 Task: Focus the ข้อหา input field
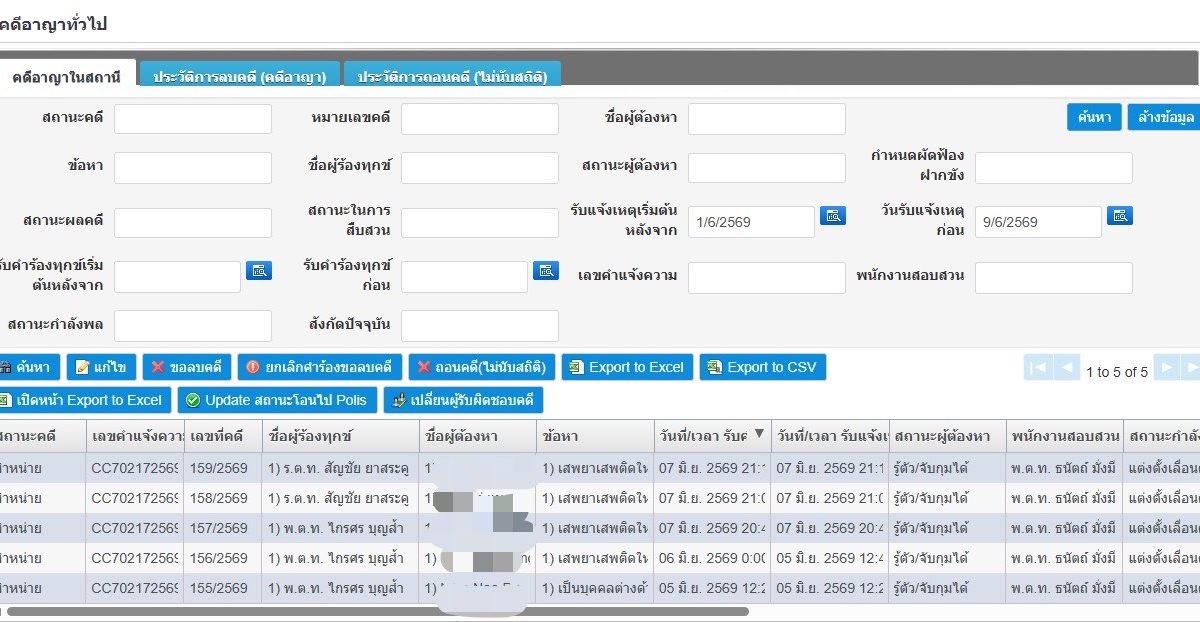tap(193, 167)
